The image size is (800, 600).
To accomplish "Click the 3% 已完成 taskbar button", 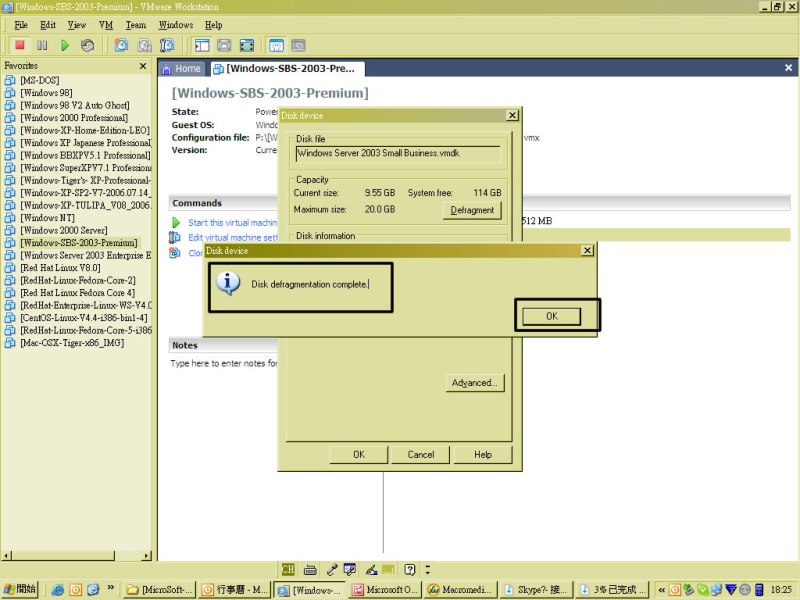I will point(611,590).
